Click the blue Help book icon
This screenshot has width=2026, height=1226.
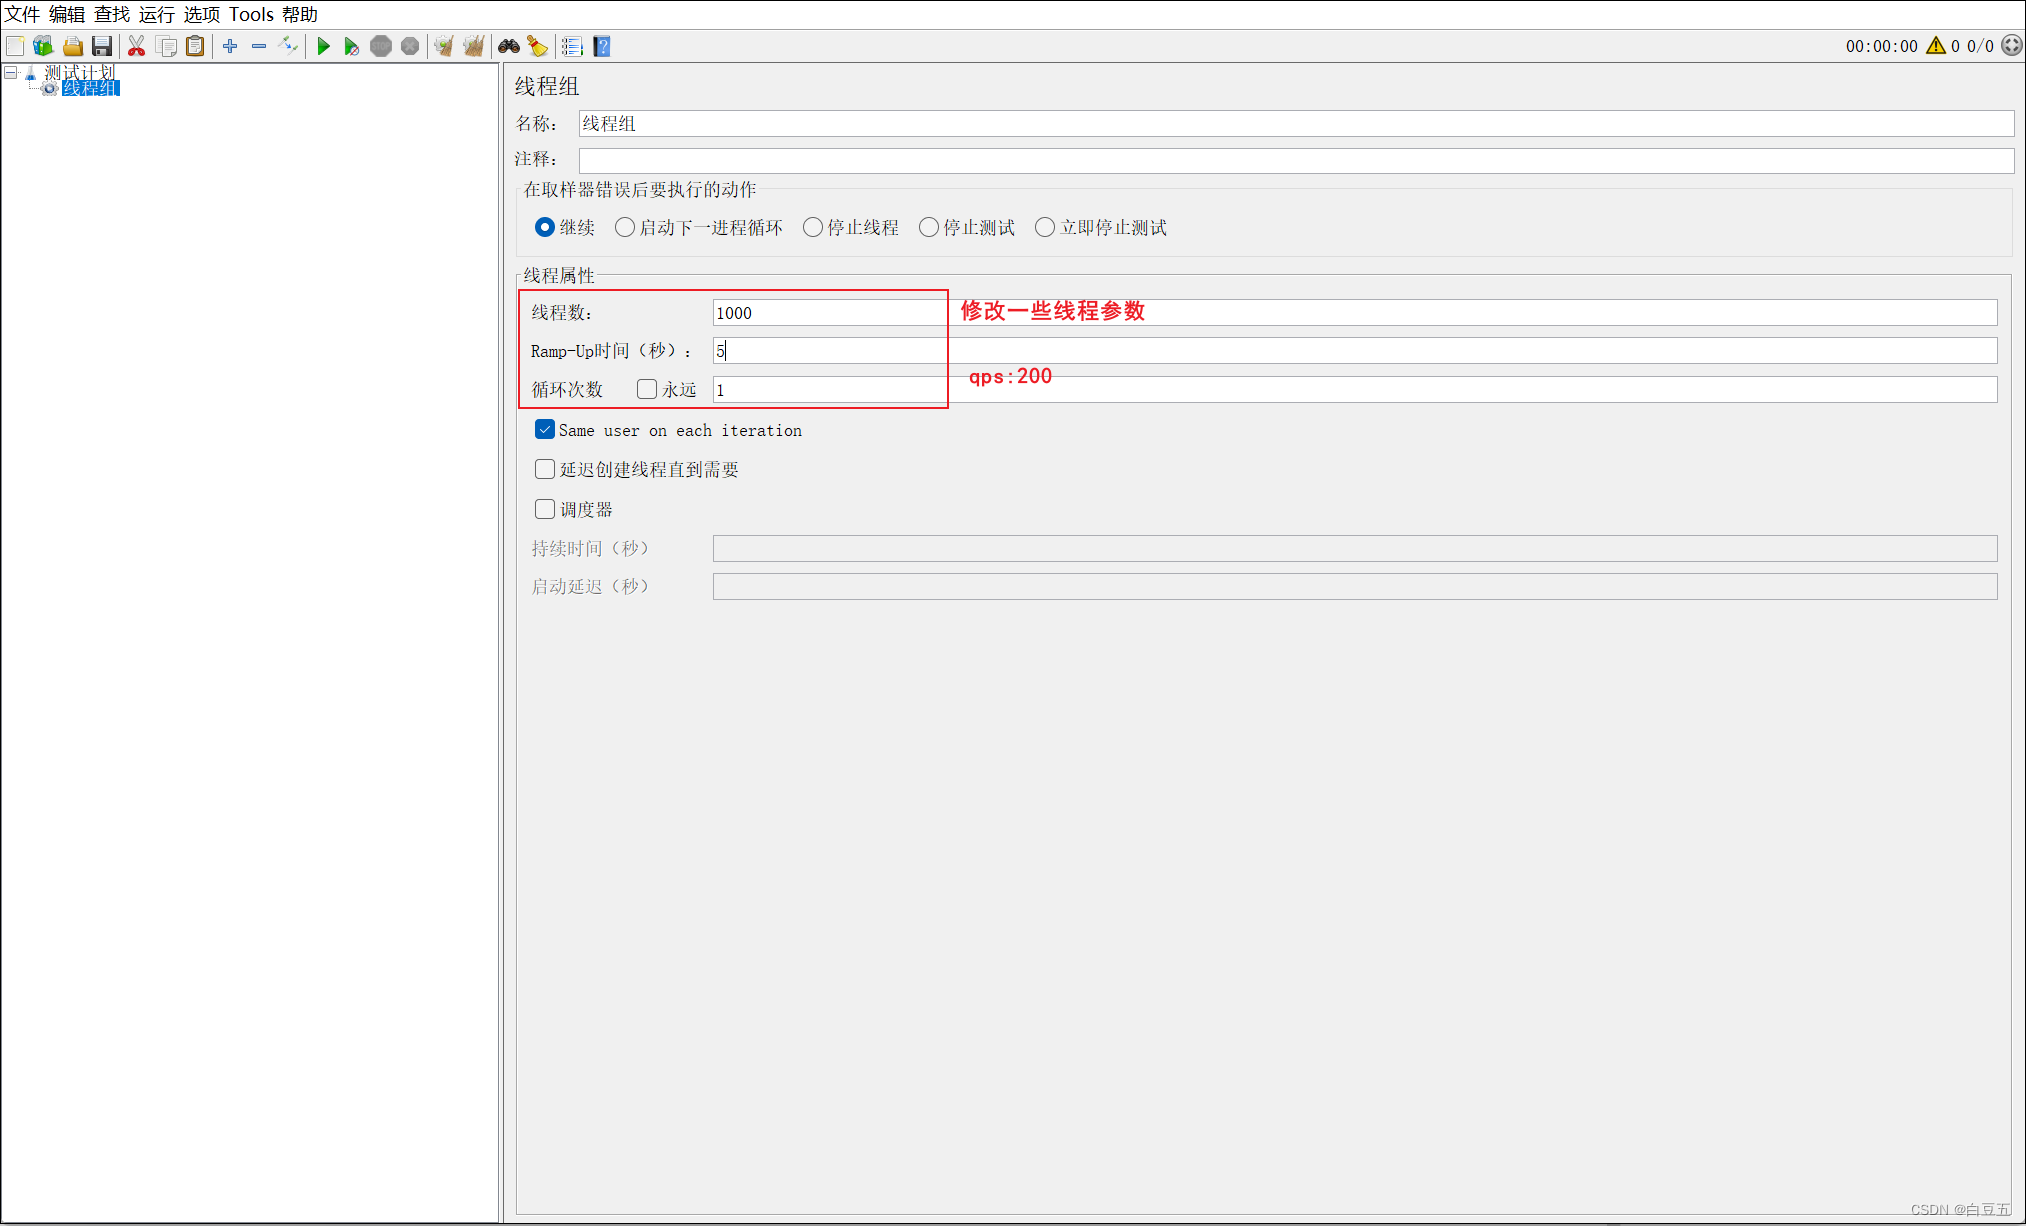pyautogui.click(x=602, y=46)
